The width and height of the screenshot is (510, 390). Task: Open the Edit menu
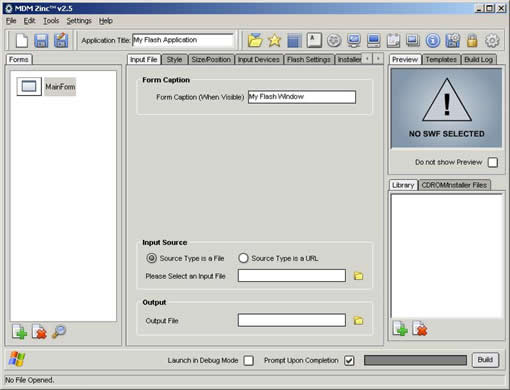(x=29, y=21)
